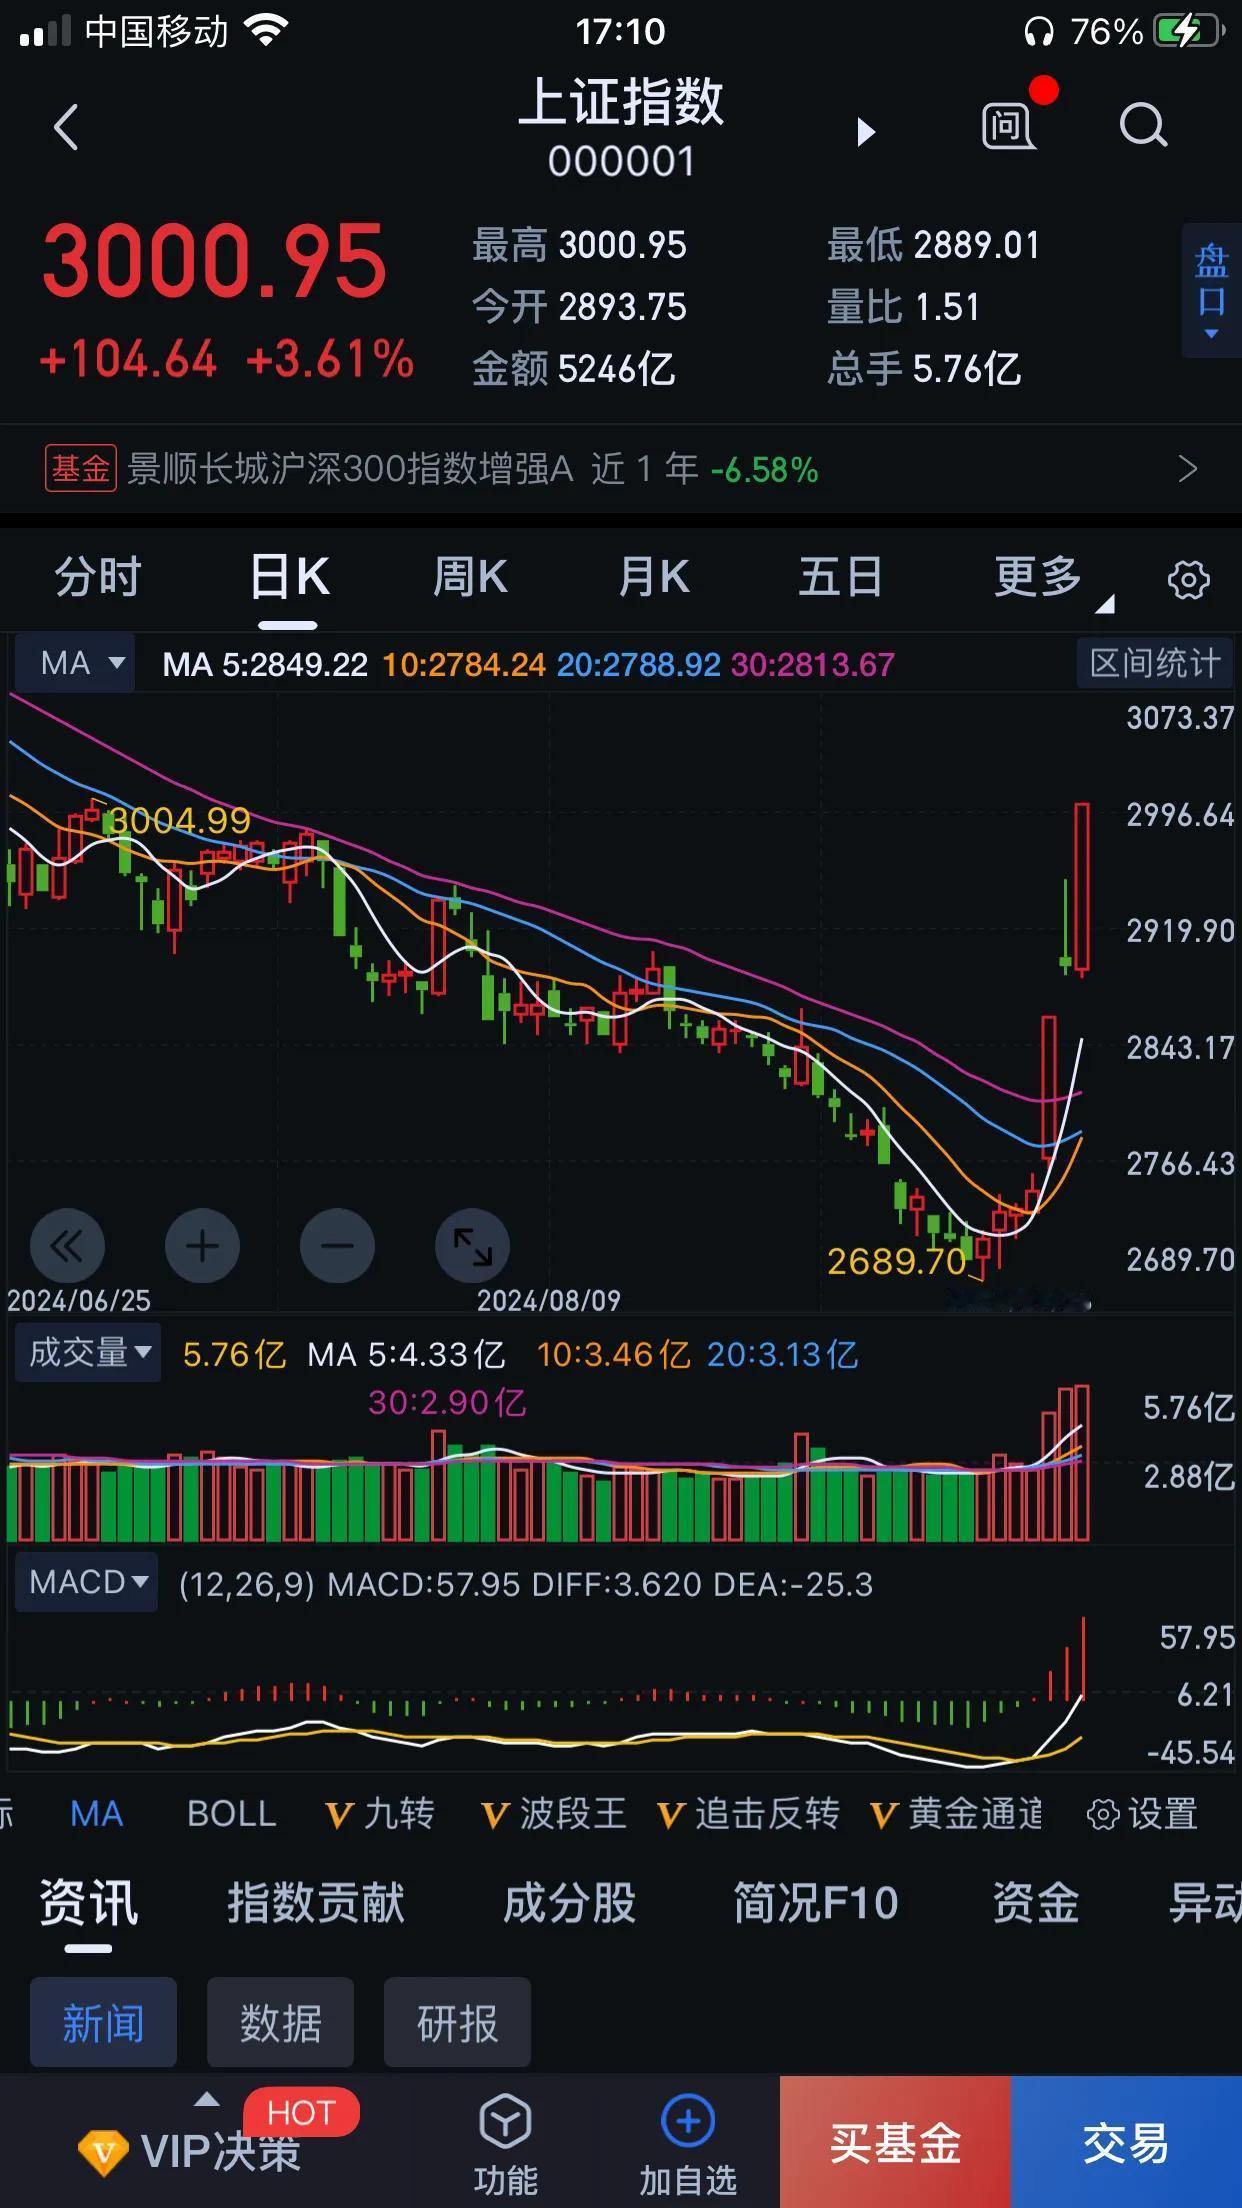This screenshot has height=2208, width=1242.
Task: Open 资讯 tab
Action: (x=89, y=1903)
